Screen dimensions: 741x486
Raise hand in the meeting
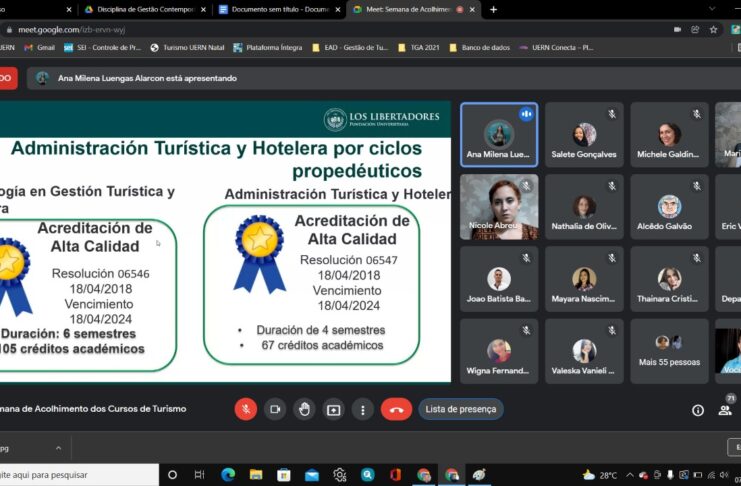tap(304, 409)
